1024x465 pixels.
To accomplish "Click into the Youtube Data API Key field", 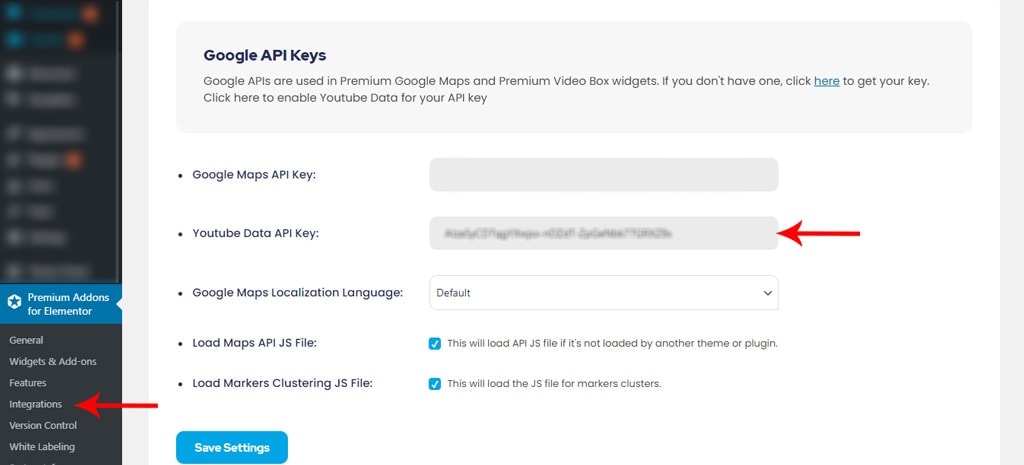I will click(603, 233).
